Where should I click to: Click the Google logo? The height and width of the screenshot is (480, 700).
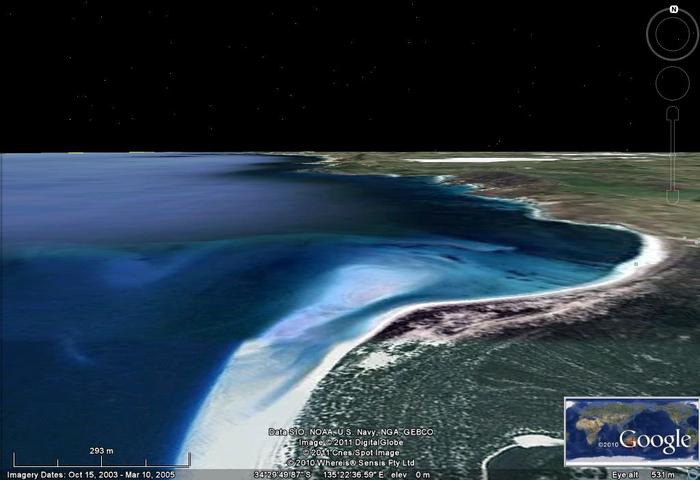pos(655,440)
